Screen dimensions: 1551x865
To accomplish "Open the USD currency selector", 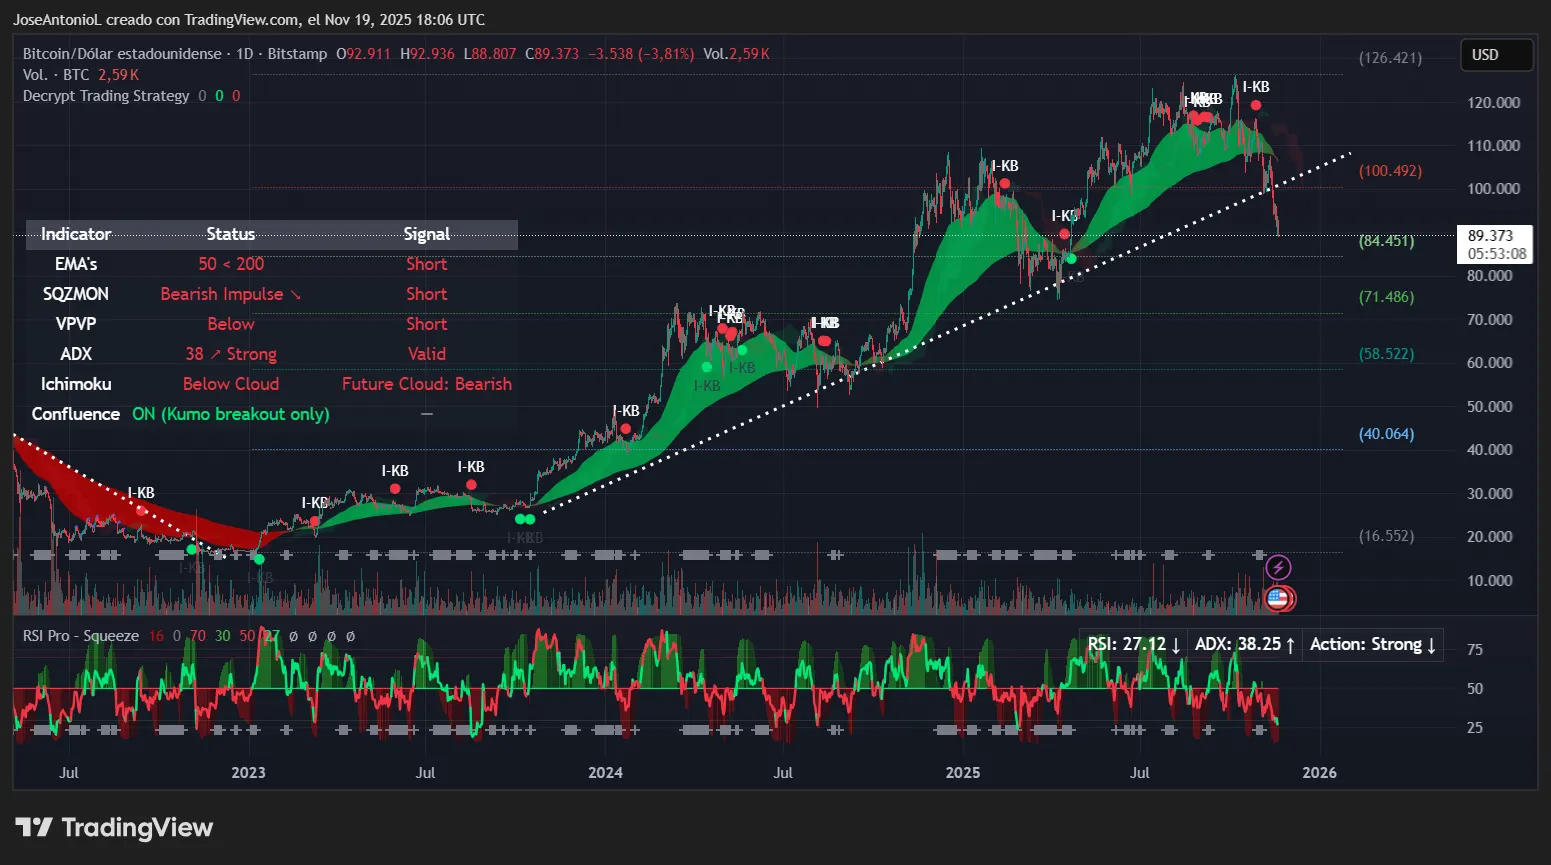I will pyautogui.click(x=1496, y=55).
